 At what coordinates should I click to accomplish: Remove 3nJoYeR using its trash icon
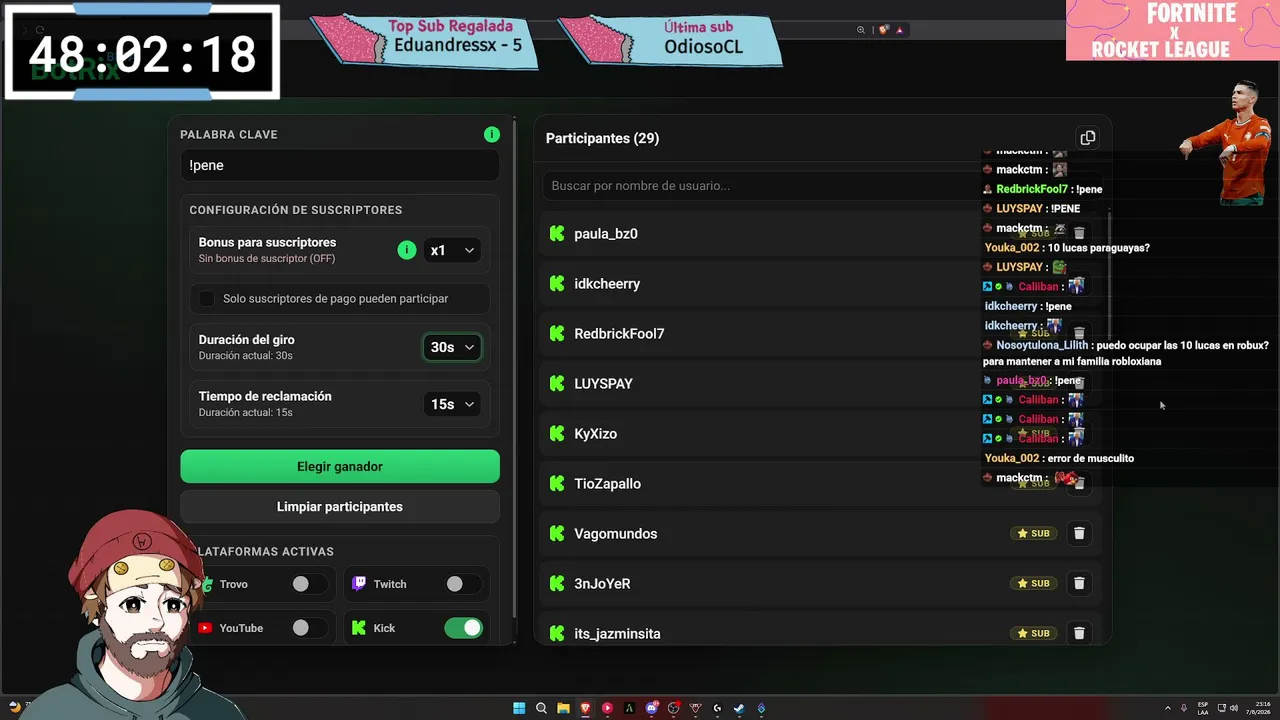[x=1079, y=583]
